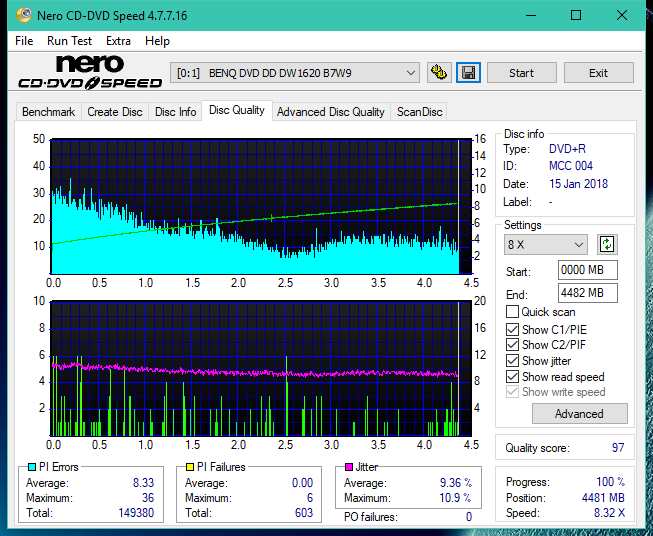Viewport: 653px width, 536px height.
Task: Click the PI Failures maximum 6
Action: point(310,498)
